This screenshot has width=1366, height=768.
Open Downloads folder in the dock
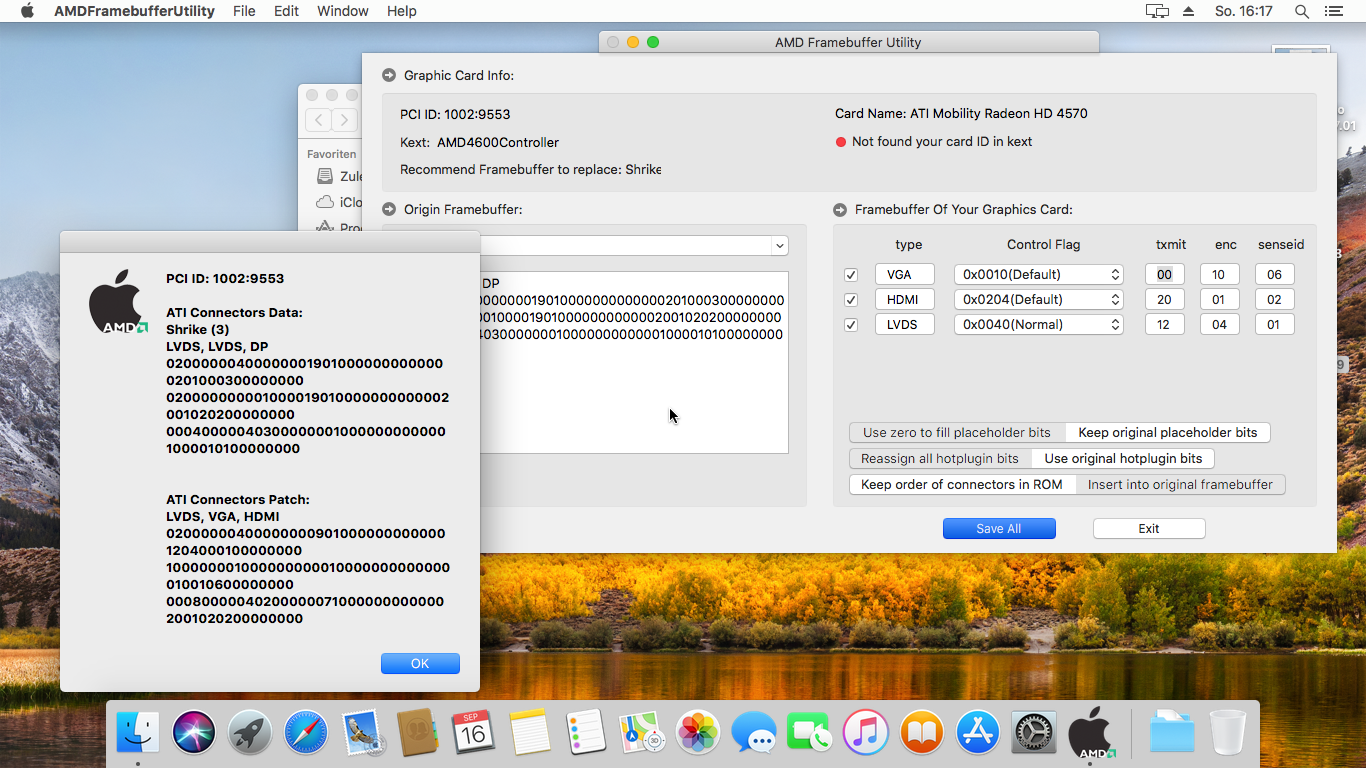coord(1171,732)
